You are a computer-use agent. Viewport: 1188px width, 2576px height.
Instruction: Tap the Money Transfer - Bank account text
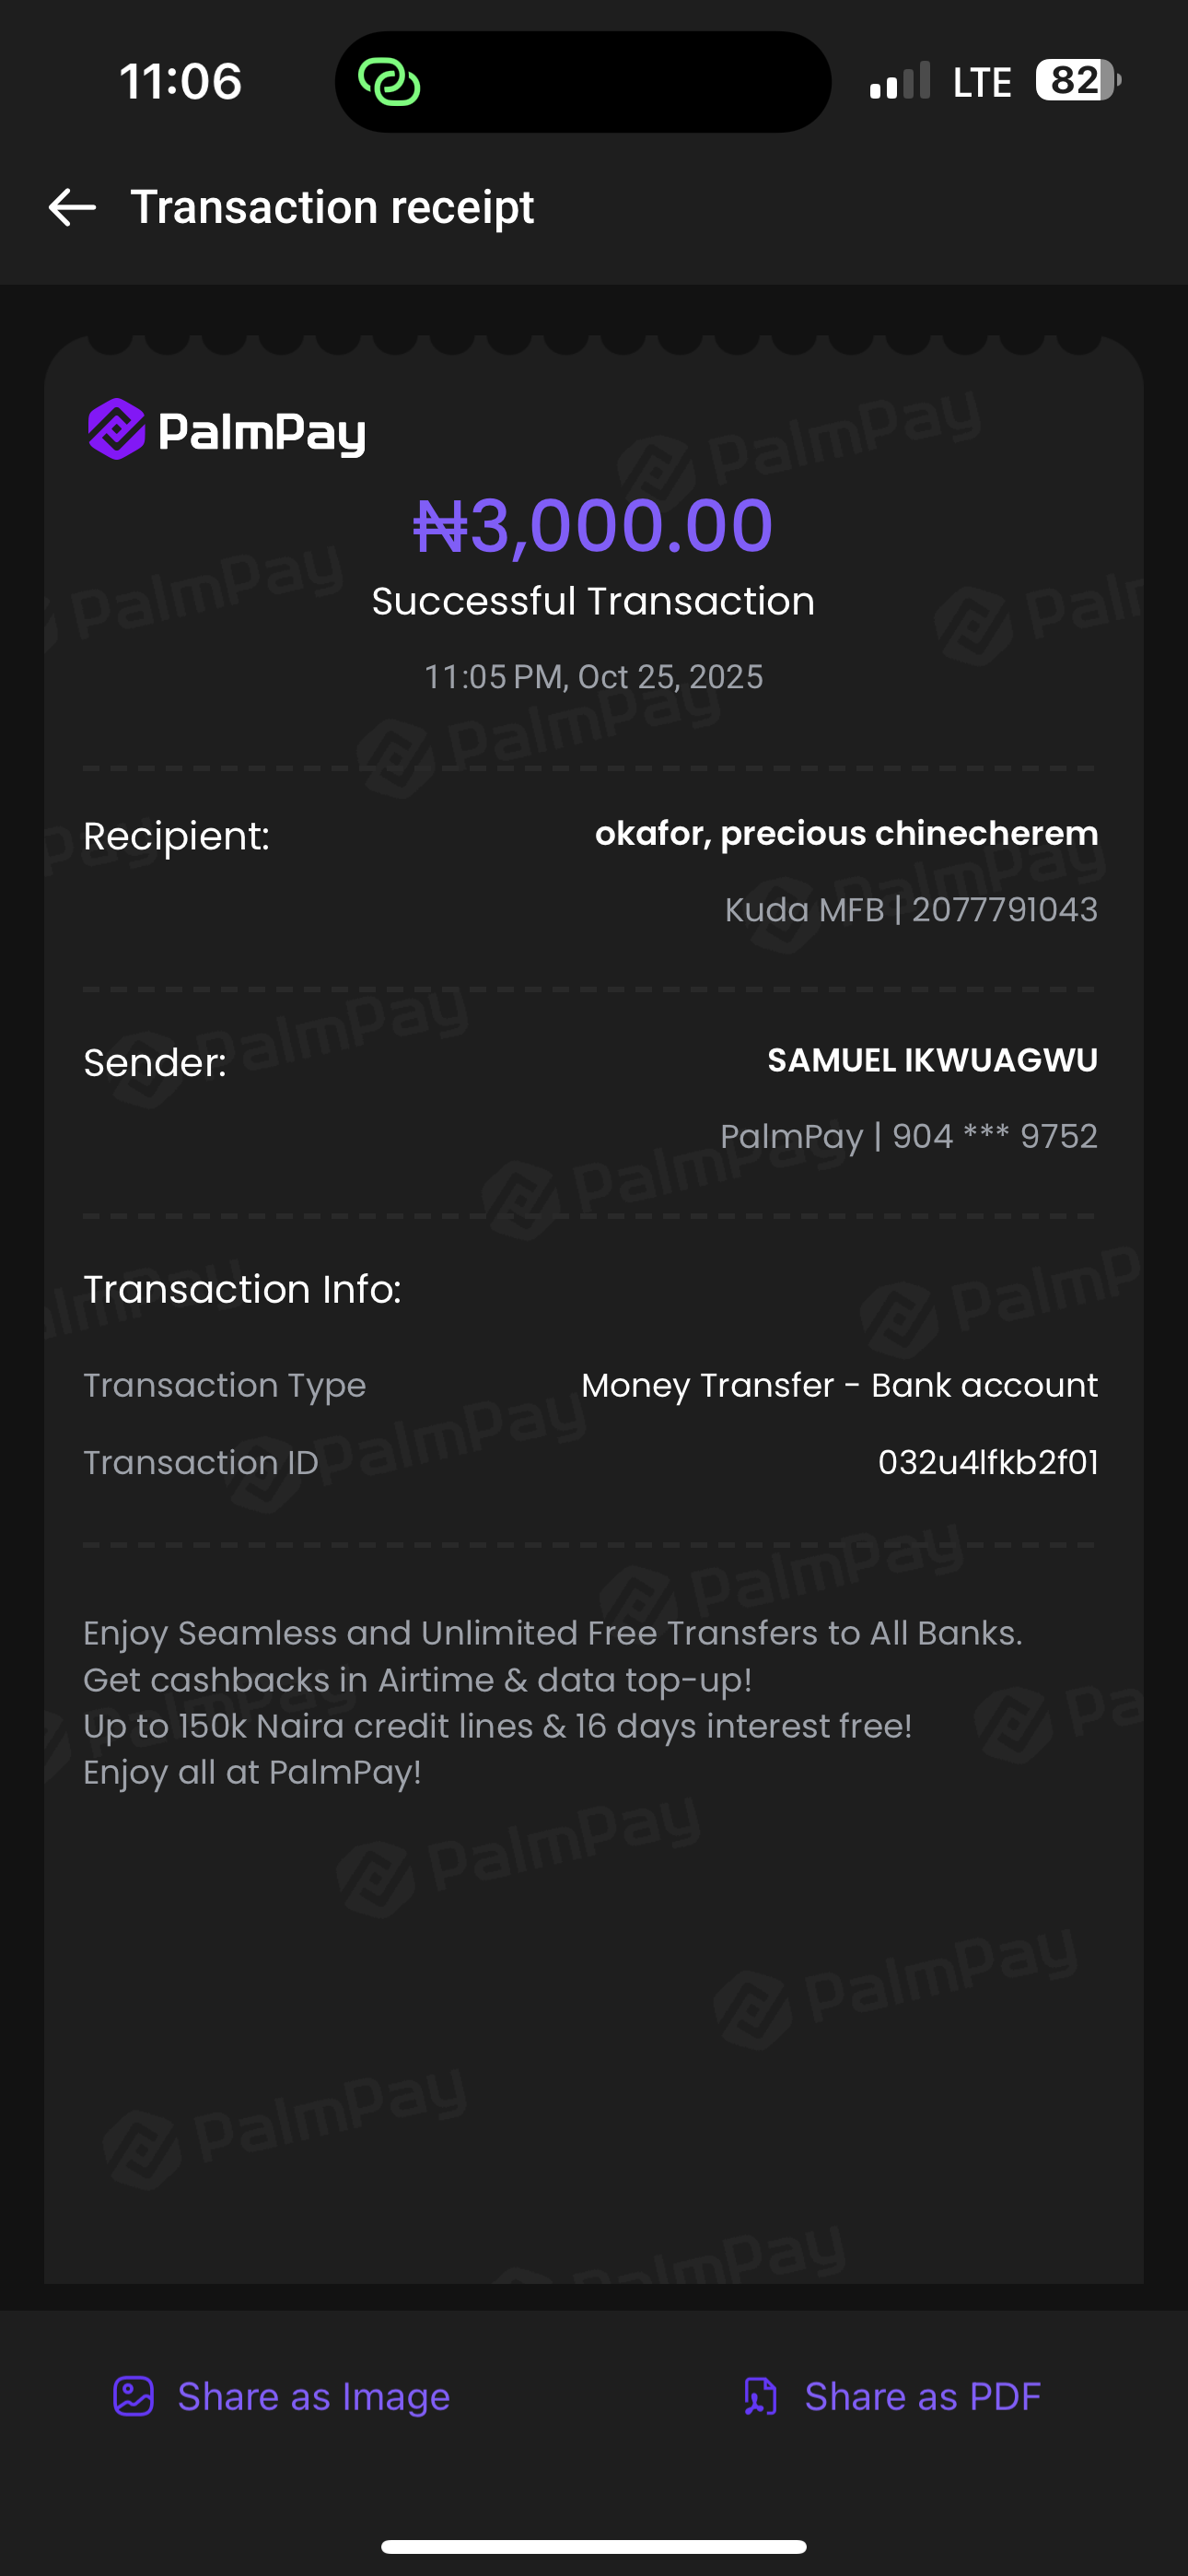pos(839,1385)
